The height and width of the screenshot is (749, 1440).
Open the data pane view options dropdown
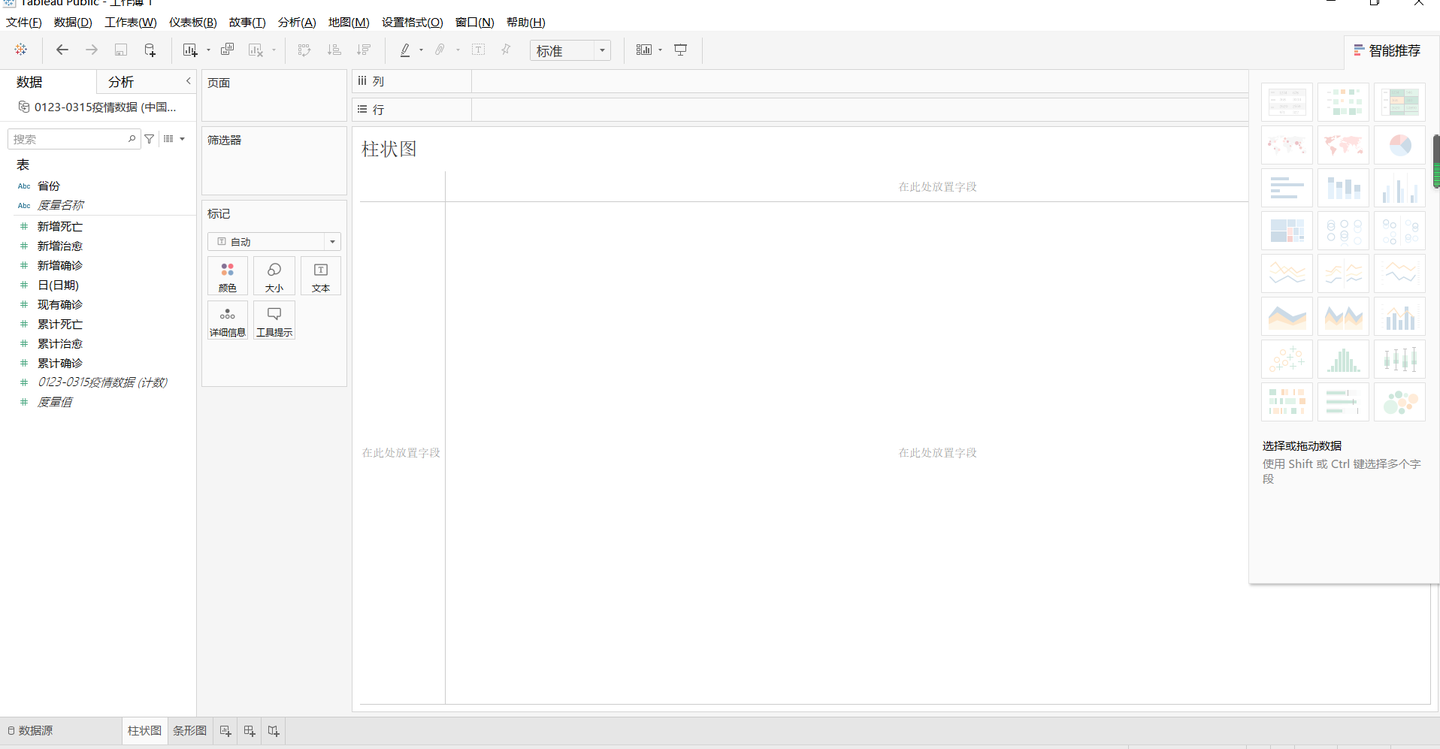[x=174, y=139]
